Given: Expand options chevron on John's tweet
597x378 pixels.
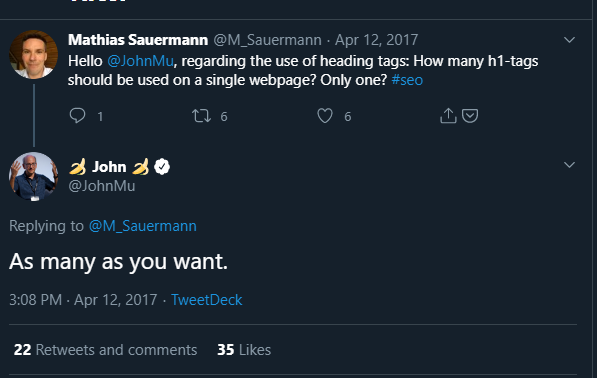Looking at the screenshot, I should [x=569, y=164].
